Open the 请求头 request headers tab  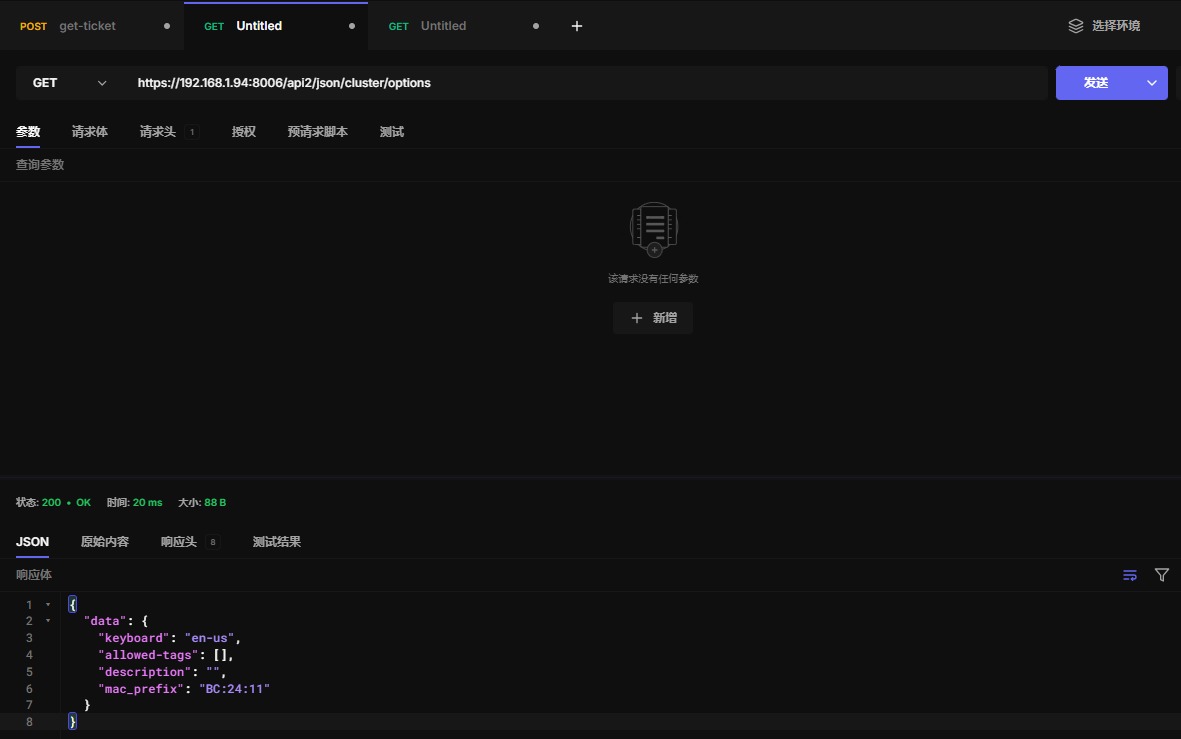tap(158, 132)
